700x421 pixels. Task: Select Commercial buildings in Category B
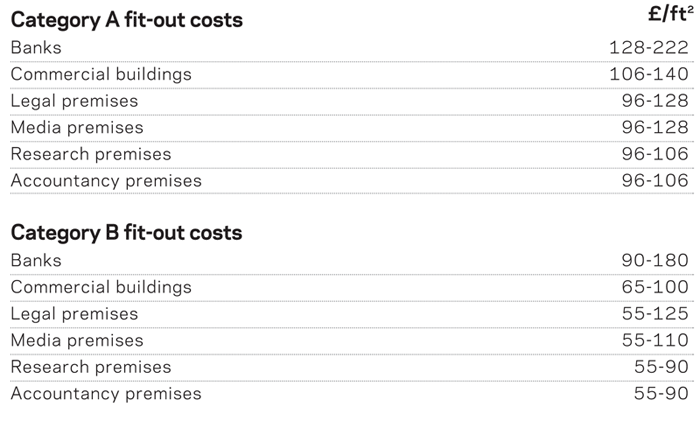(x=101, y=287)
